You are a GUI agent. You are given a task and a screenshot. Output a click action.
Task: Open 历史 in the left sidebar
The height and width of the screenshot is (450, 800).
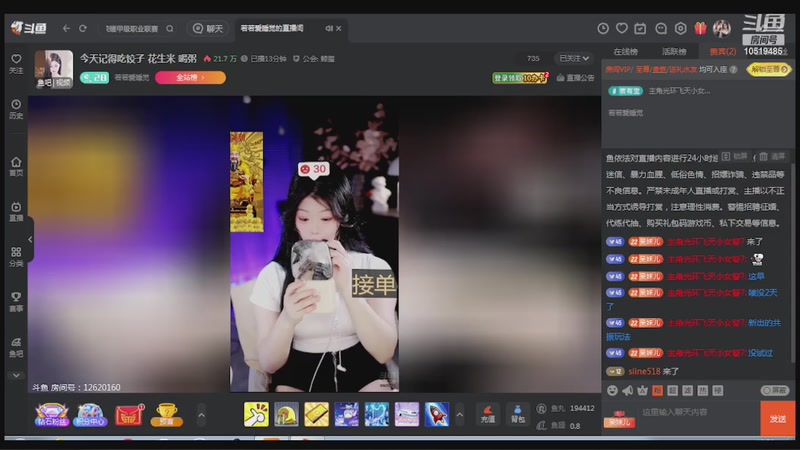(16, 109)
